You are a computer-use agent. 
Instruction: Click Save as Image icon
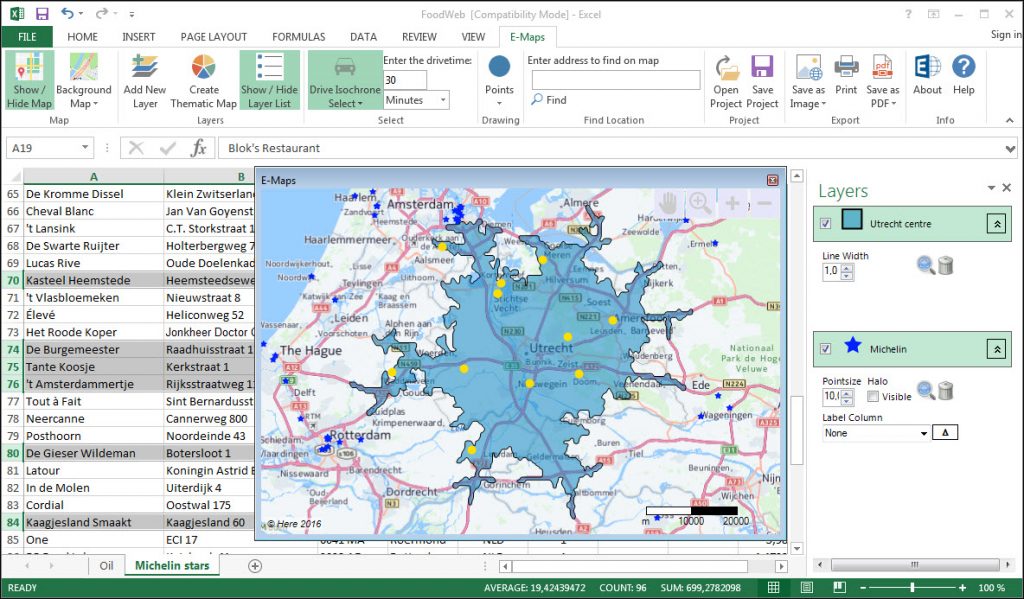click(808, 67)
